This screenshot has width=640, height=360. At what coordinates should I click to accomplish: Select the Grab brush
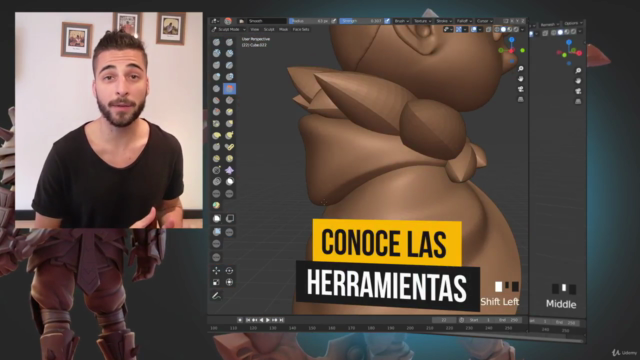point(229,123)
